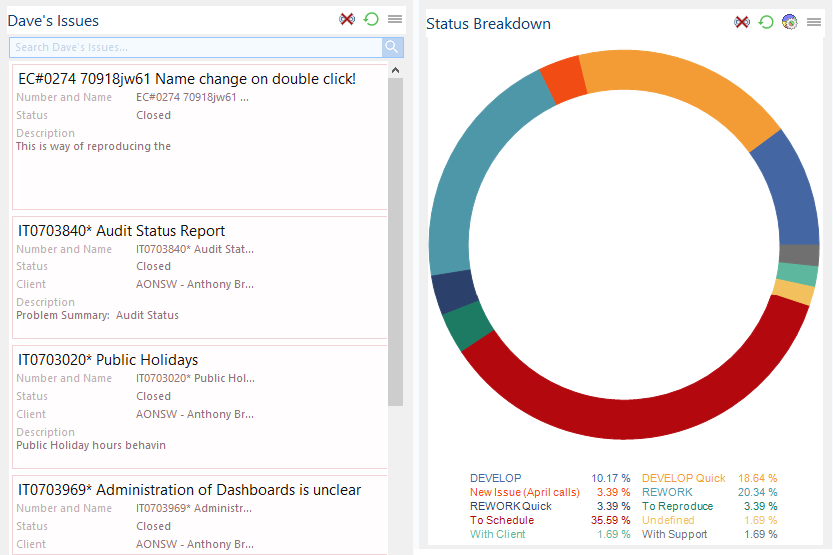Viewport: 833px width, 555px height.
Task: Click the To Reproduce legend label
Action: (677, 506)
